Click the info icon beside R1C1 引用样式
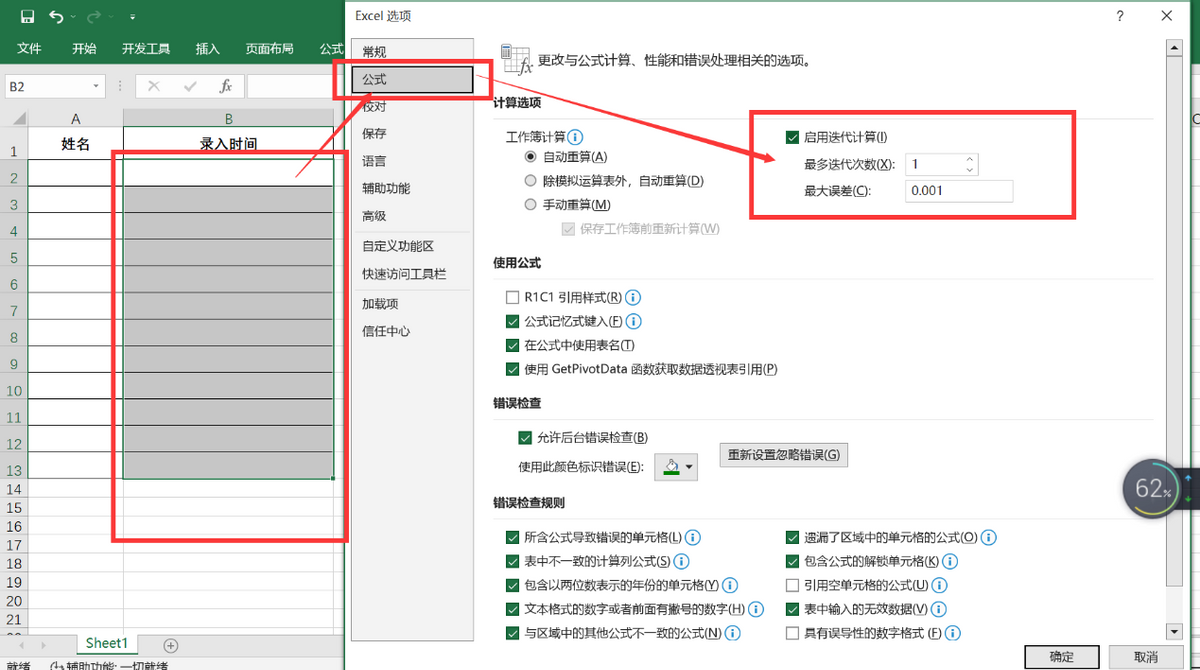This screenshot has width=1200, height=670. (633, 297)
